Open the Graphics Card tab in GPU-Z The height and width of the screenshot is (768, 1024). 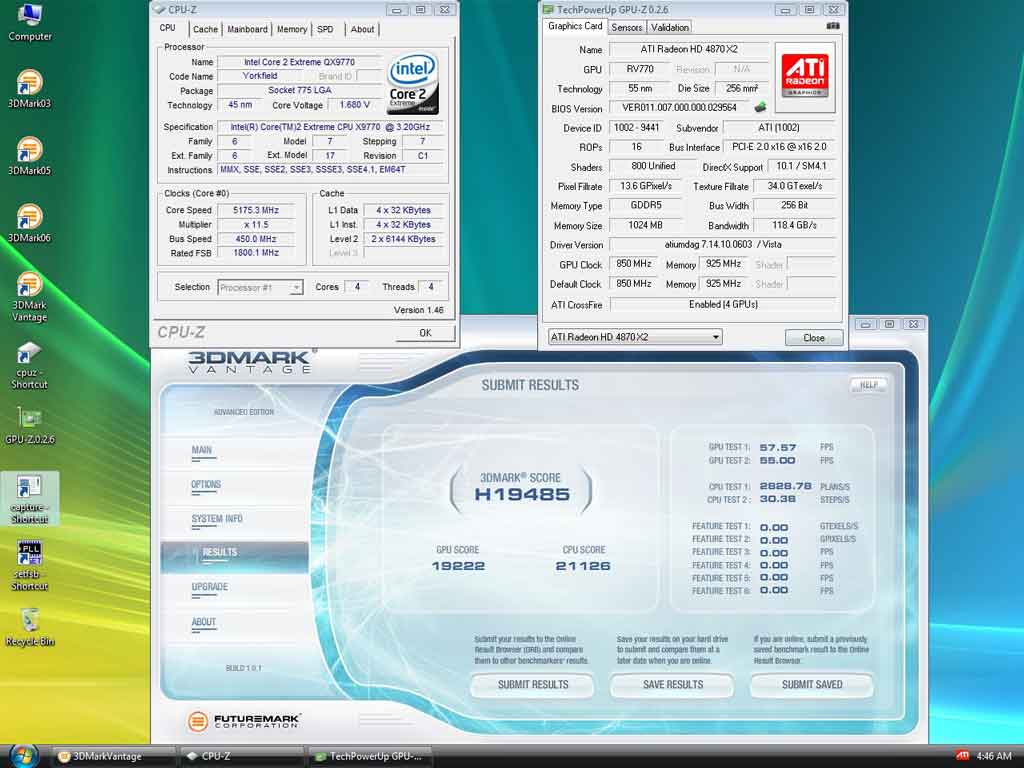(575, 26)
